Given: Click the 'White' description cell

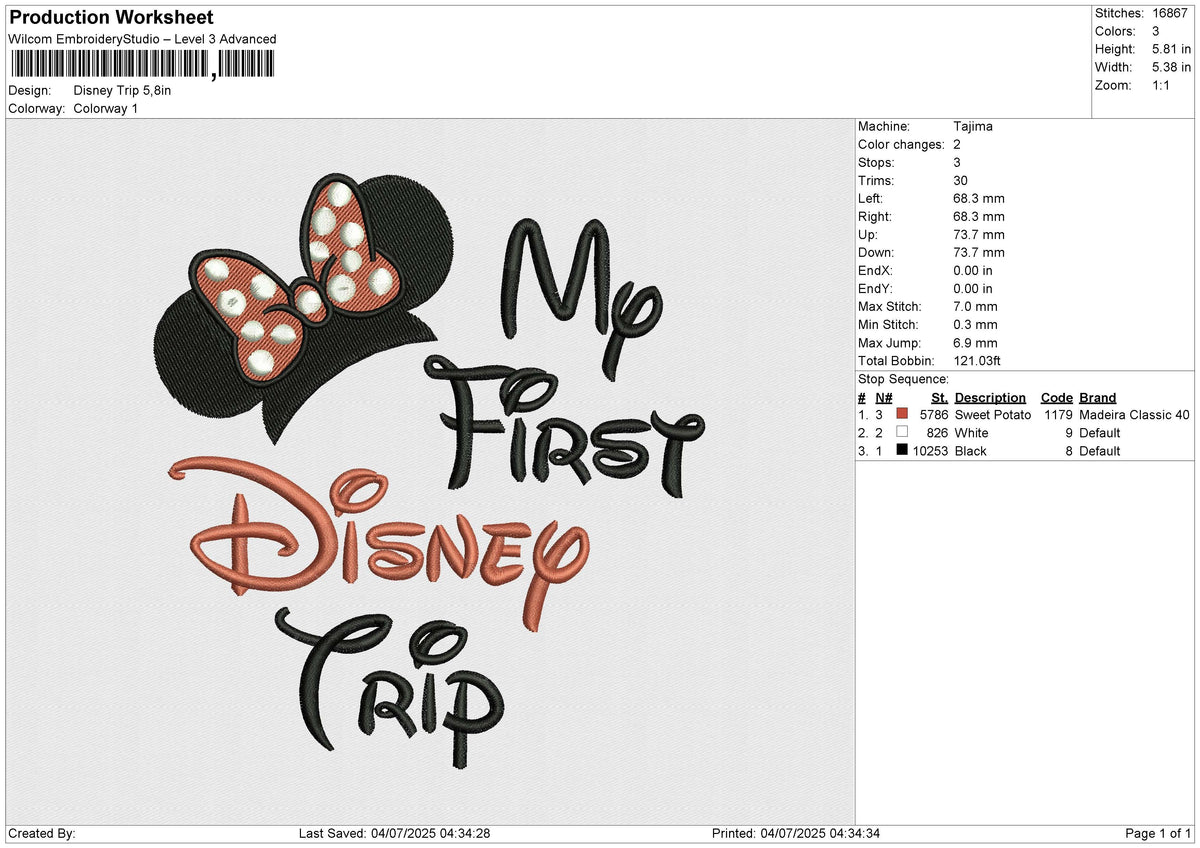Looking at the screenshot, I should click(x=971, y=433).
